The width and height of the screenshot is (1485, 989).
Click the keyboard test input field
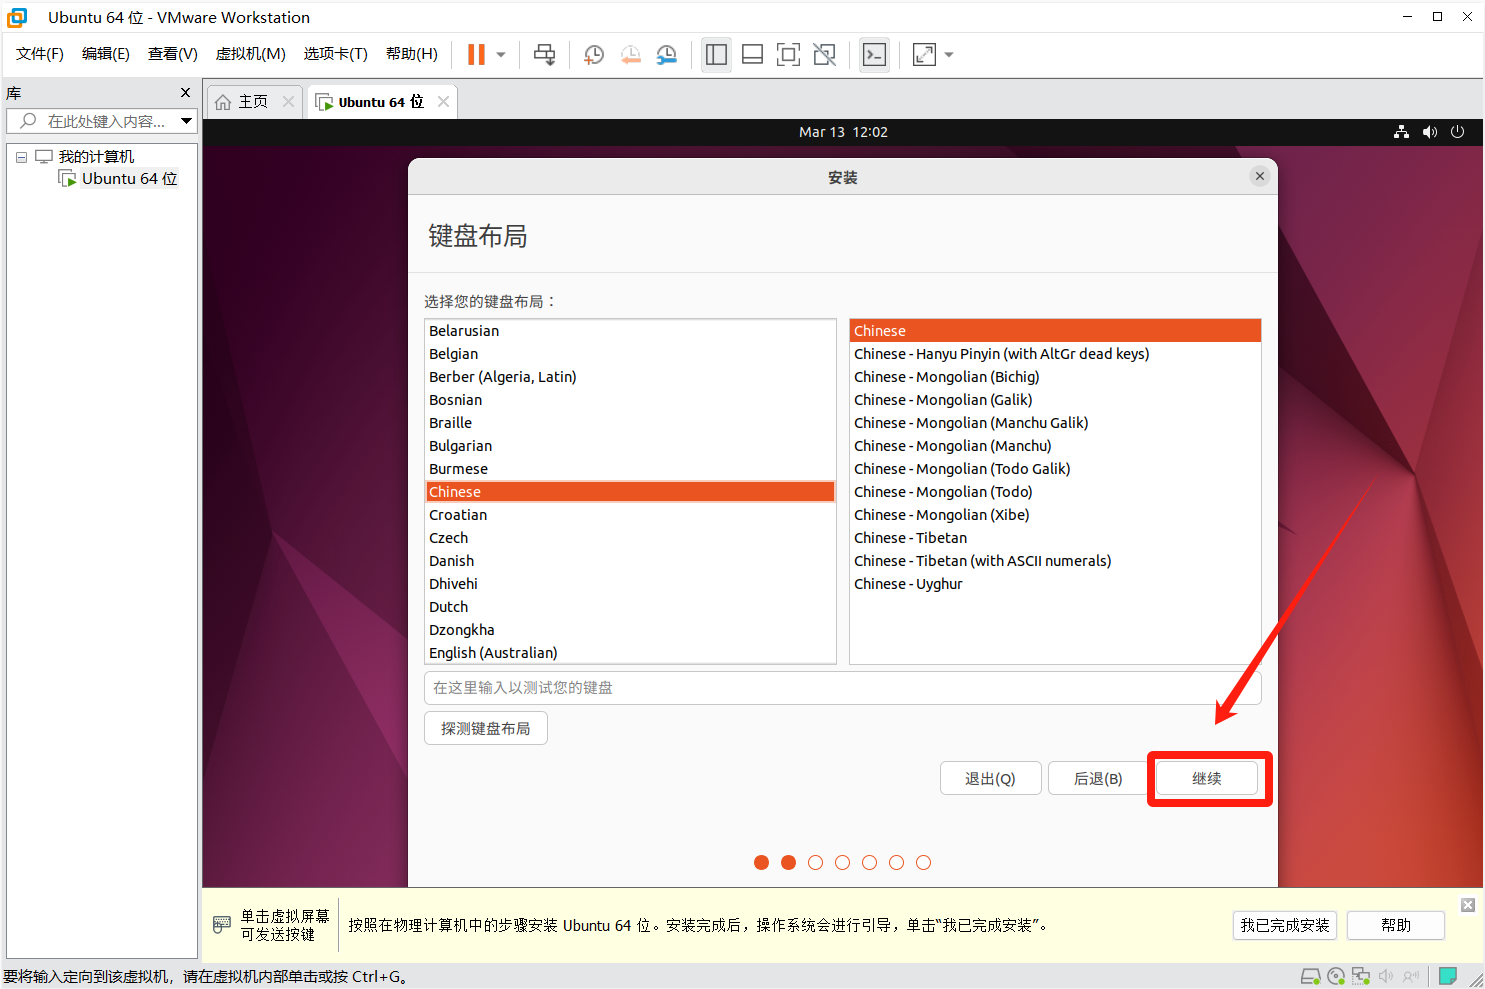(842, 688)
